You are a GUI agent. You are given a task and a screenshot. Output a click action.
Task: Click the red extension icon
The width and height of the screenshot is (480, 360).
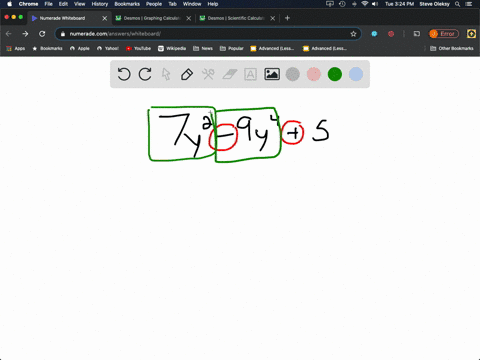(391, 34)
